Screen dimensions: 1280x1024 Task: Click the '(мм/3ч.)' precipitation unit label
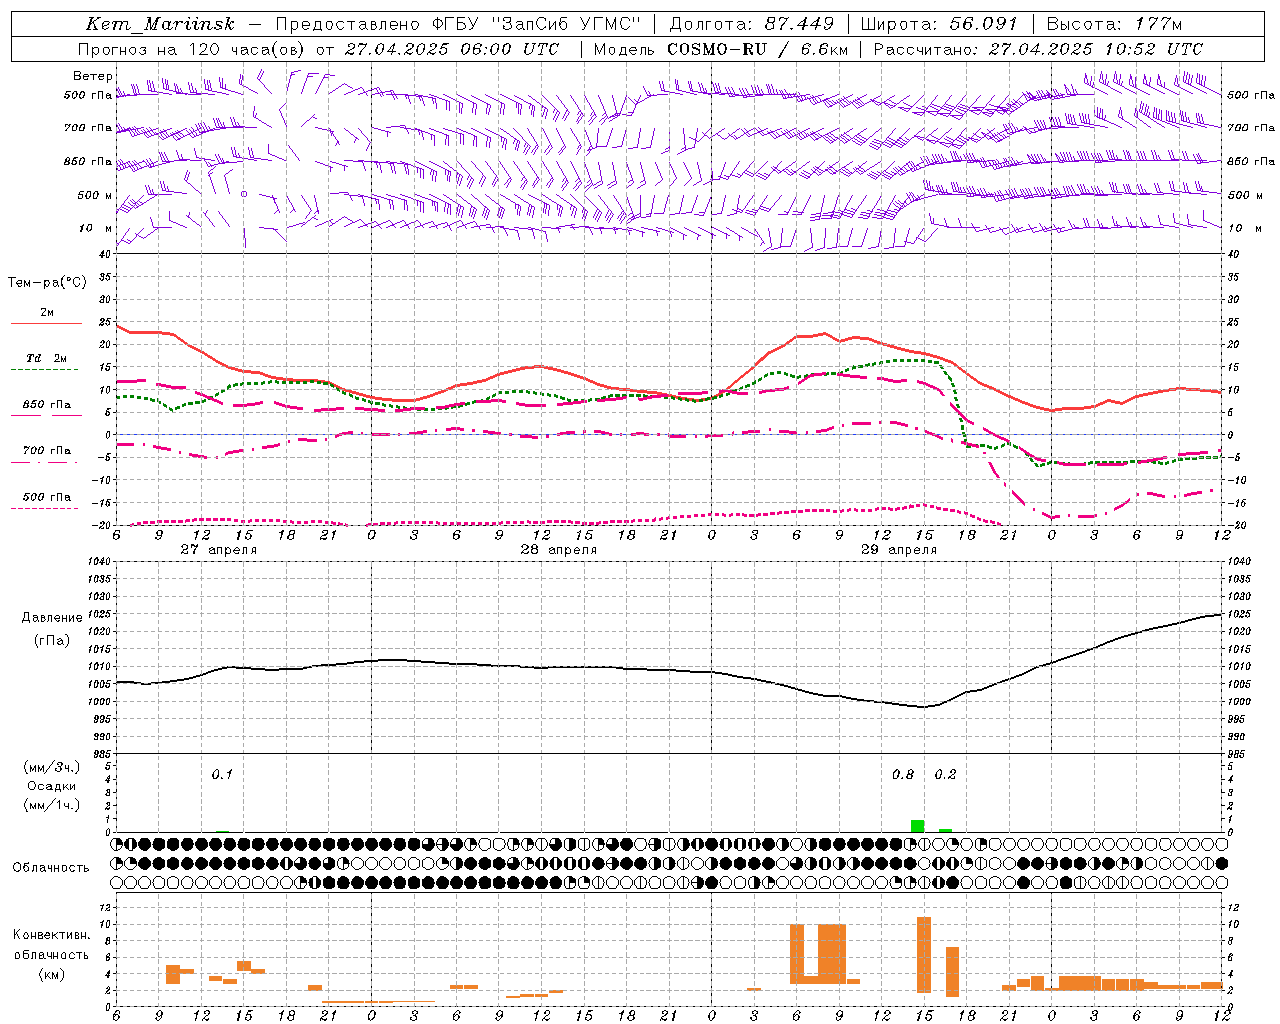tap(51, 767)
